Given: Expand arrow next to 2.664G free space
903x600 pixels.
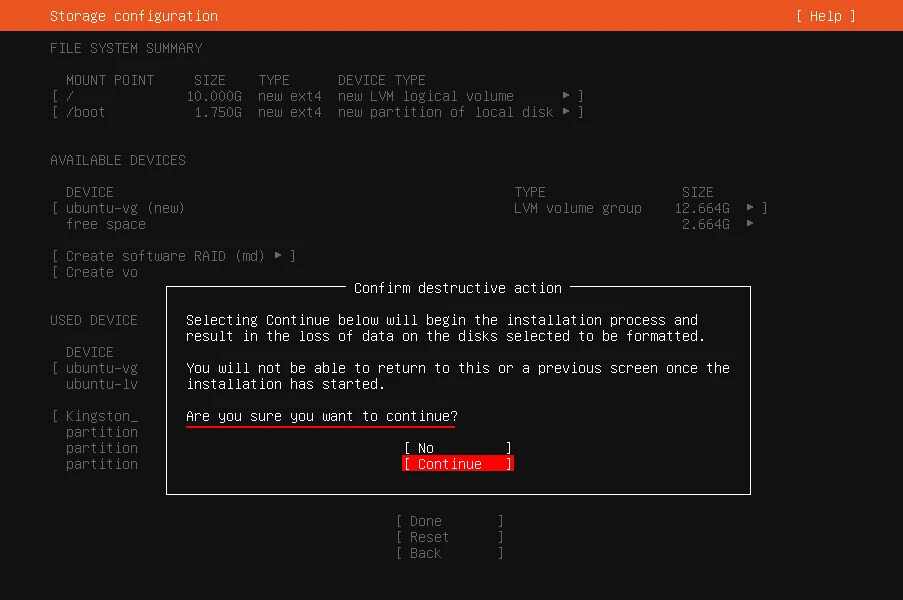Looking at the screenshot, I should point(750,224).
